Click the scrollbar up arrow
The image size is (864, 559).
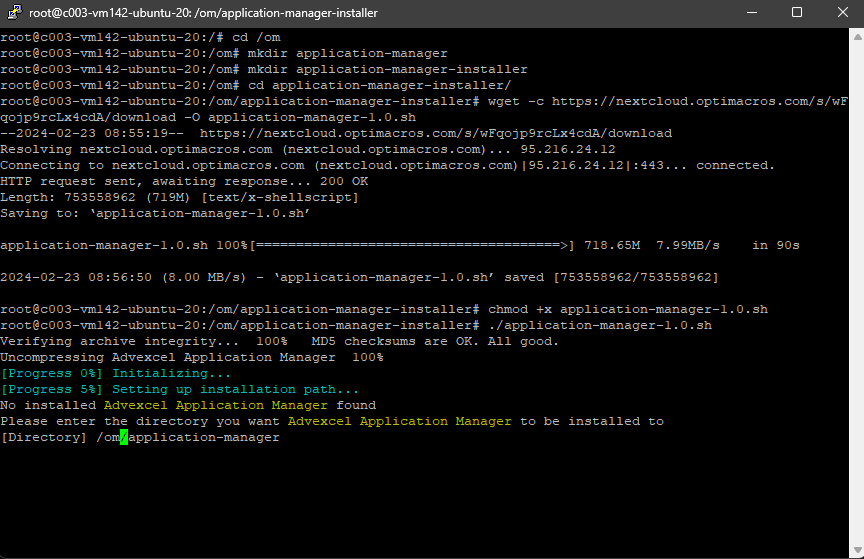coord(857,37)
